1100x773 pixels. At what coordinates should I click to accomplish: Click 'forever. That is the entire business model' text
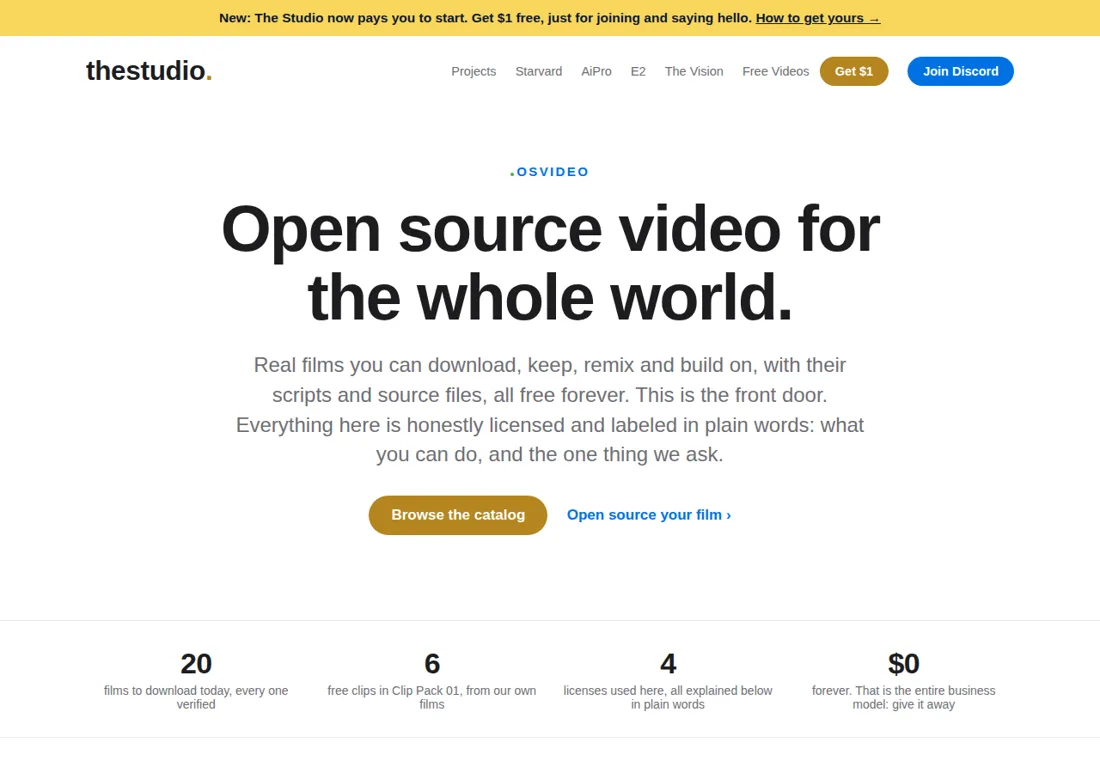(x=904, y=697)
